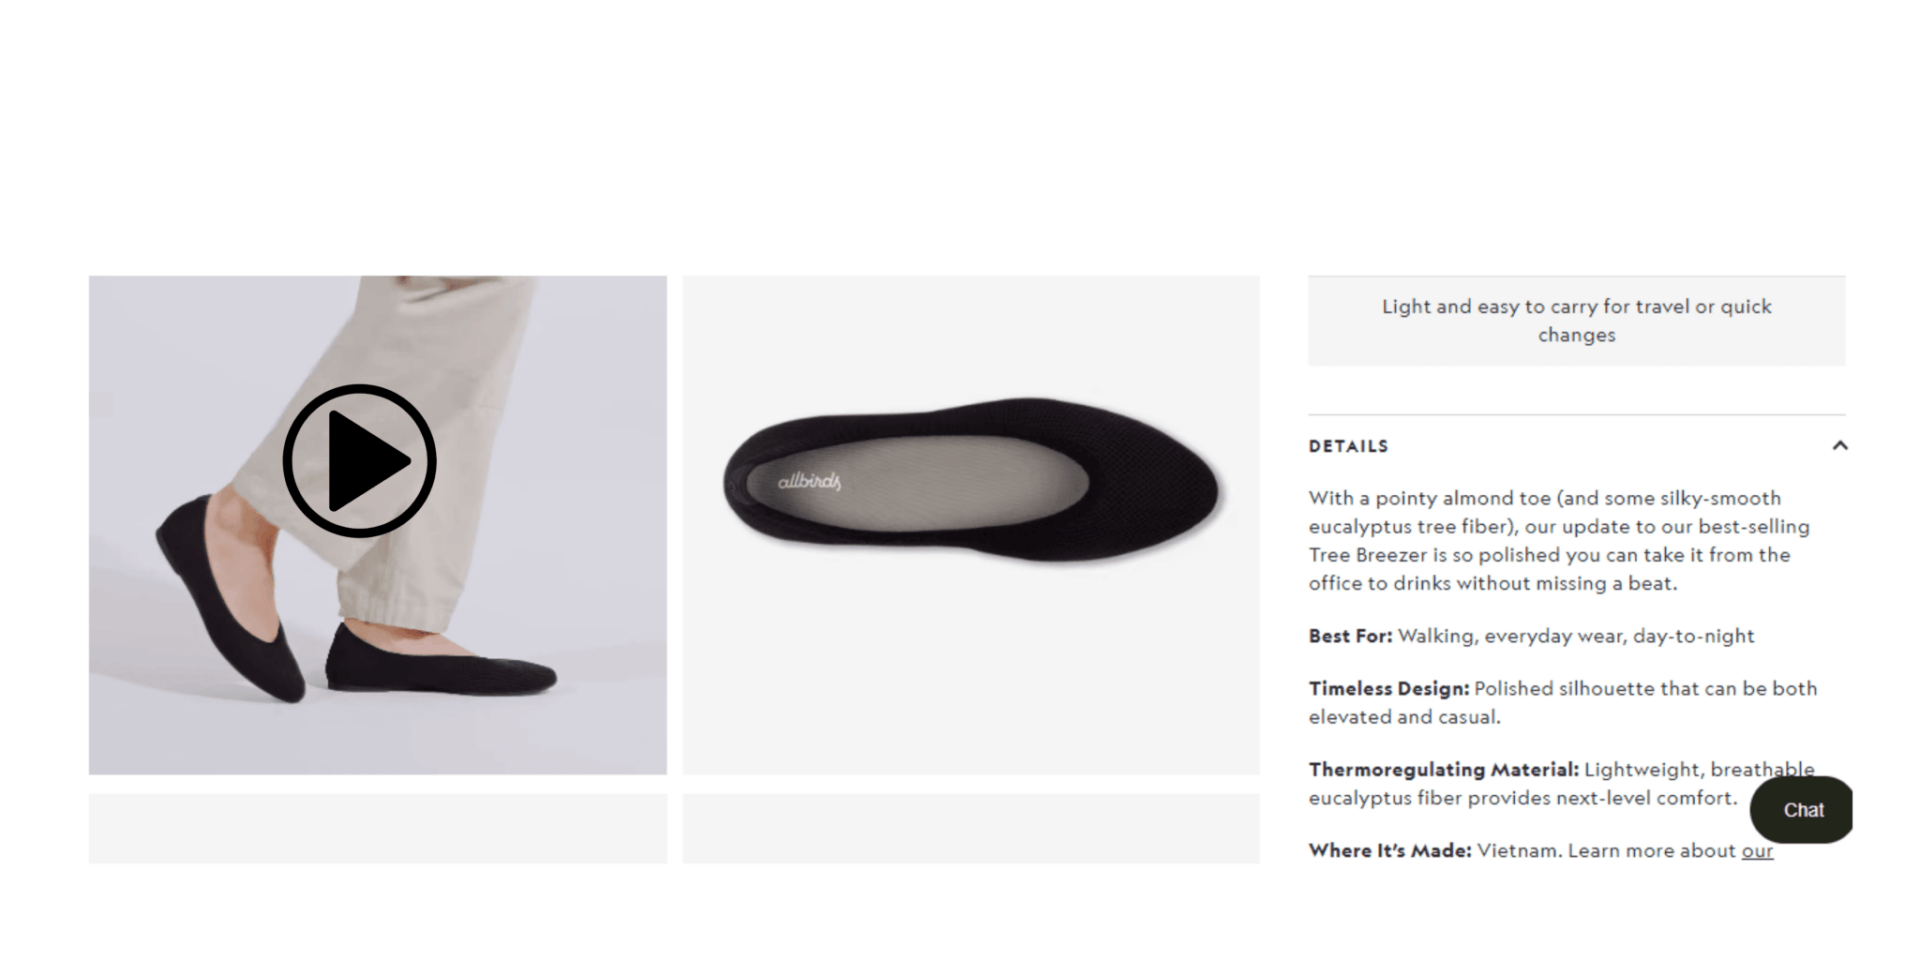The width and height of the screenshot is (1920, 960).
Task: Collapse the Details section using chevron
Action: tap(1839, 446)
